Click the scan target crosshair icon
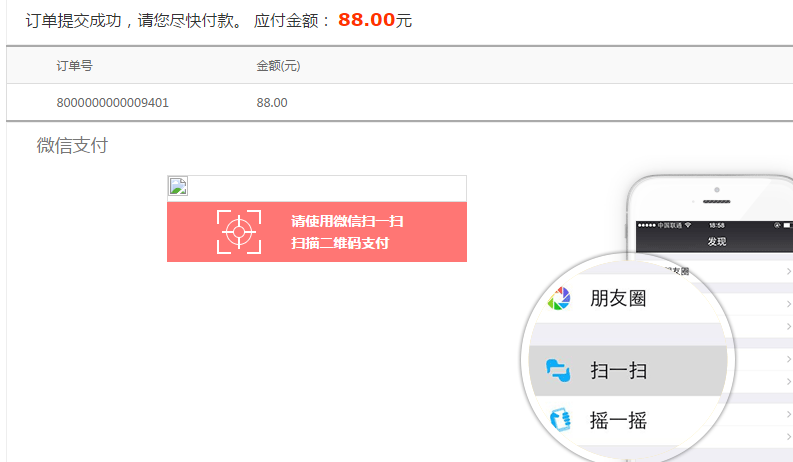The height and width of the screenshot is (462, 793). [x=239, y=232]
